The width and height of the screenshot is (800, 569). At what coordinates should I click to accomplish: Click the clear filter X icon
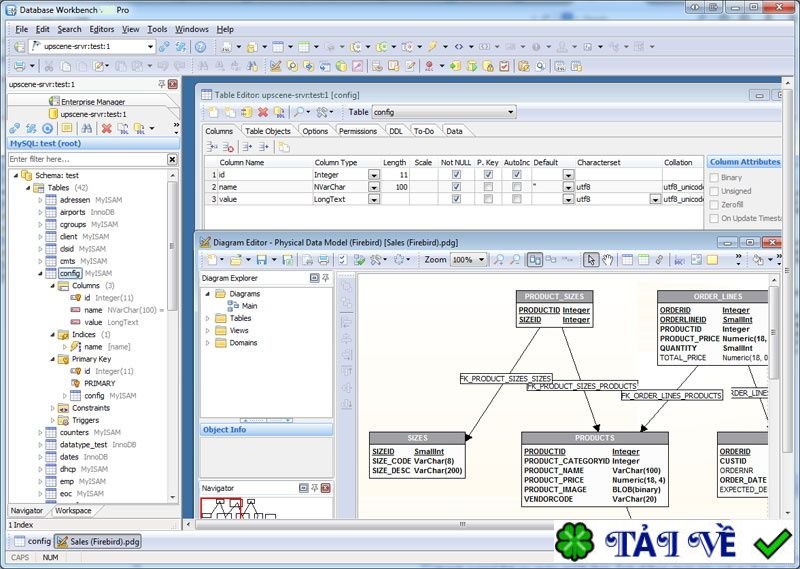click(172, 160)
